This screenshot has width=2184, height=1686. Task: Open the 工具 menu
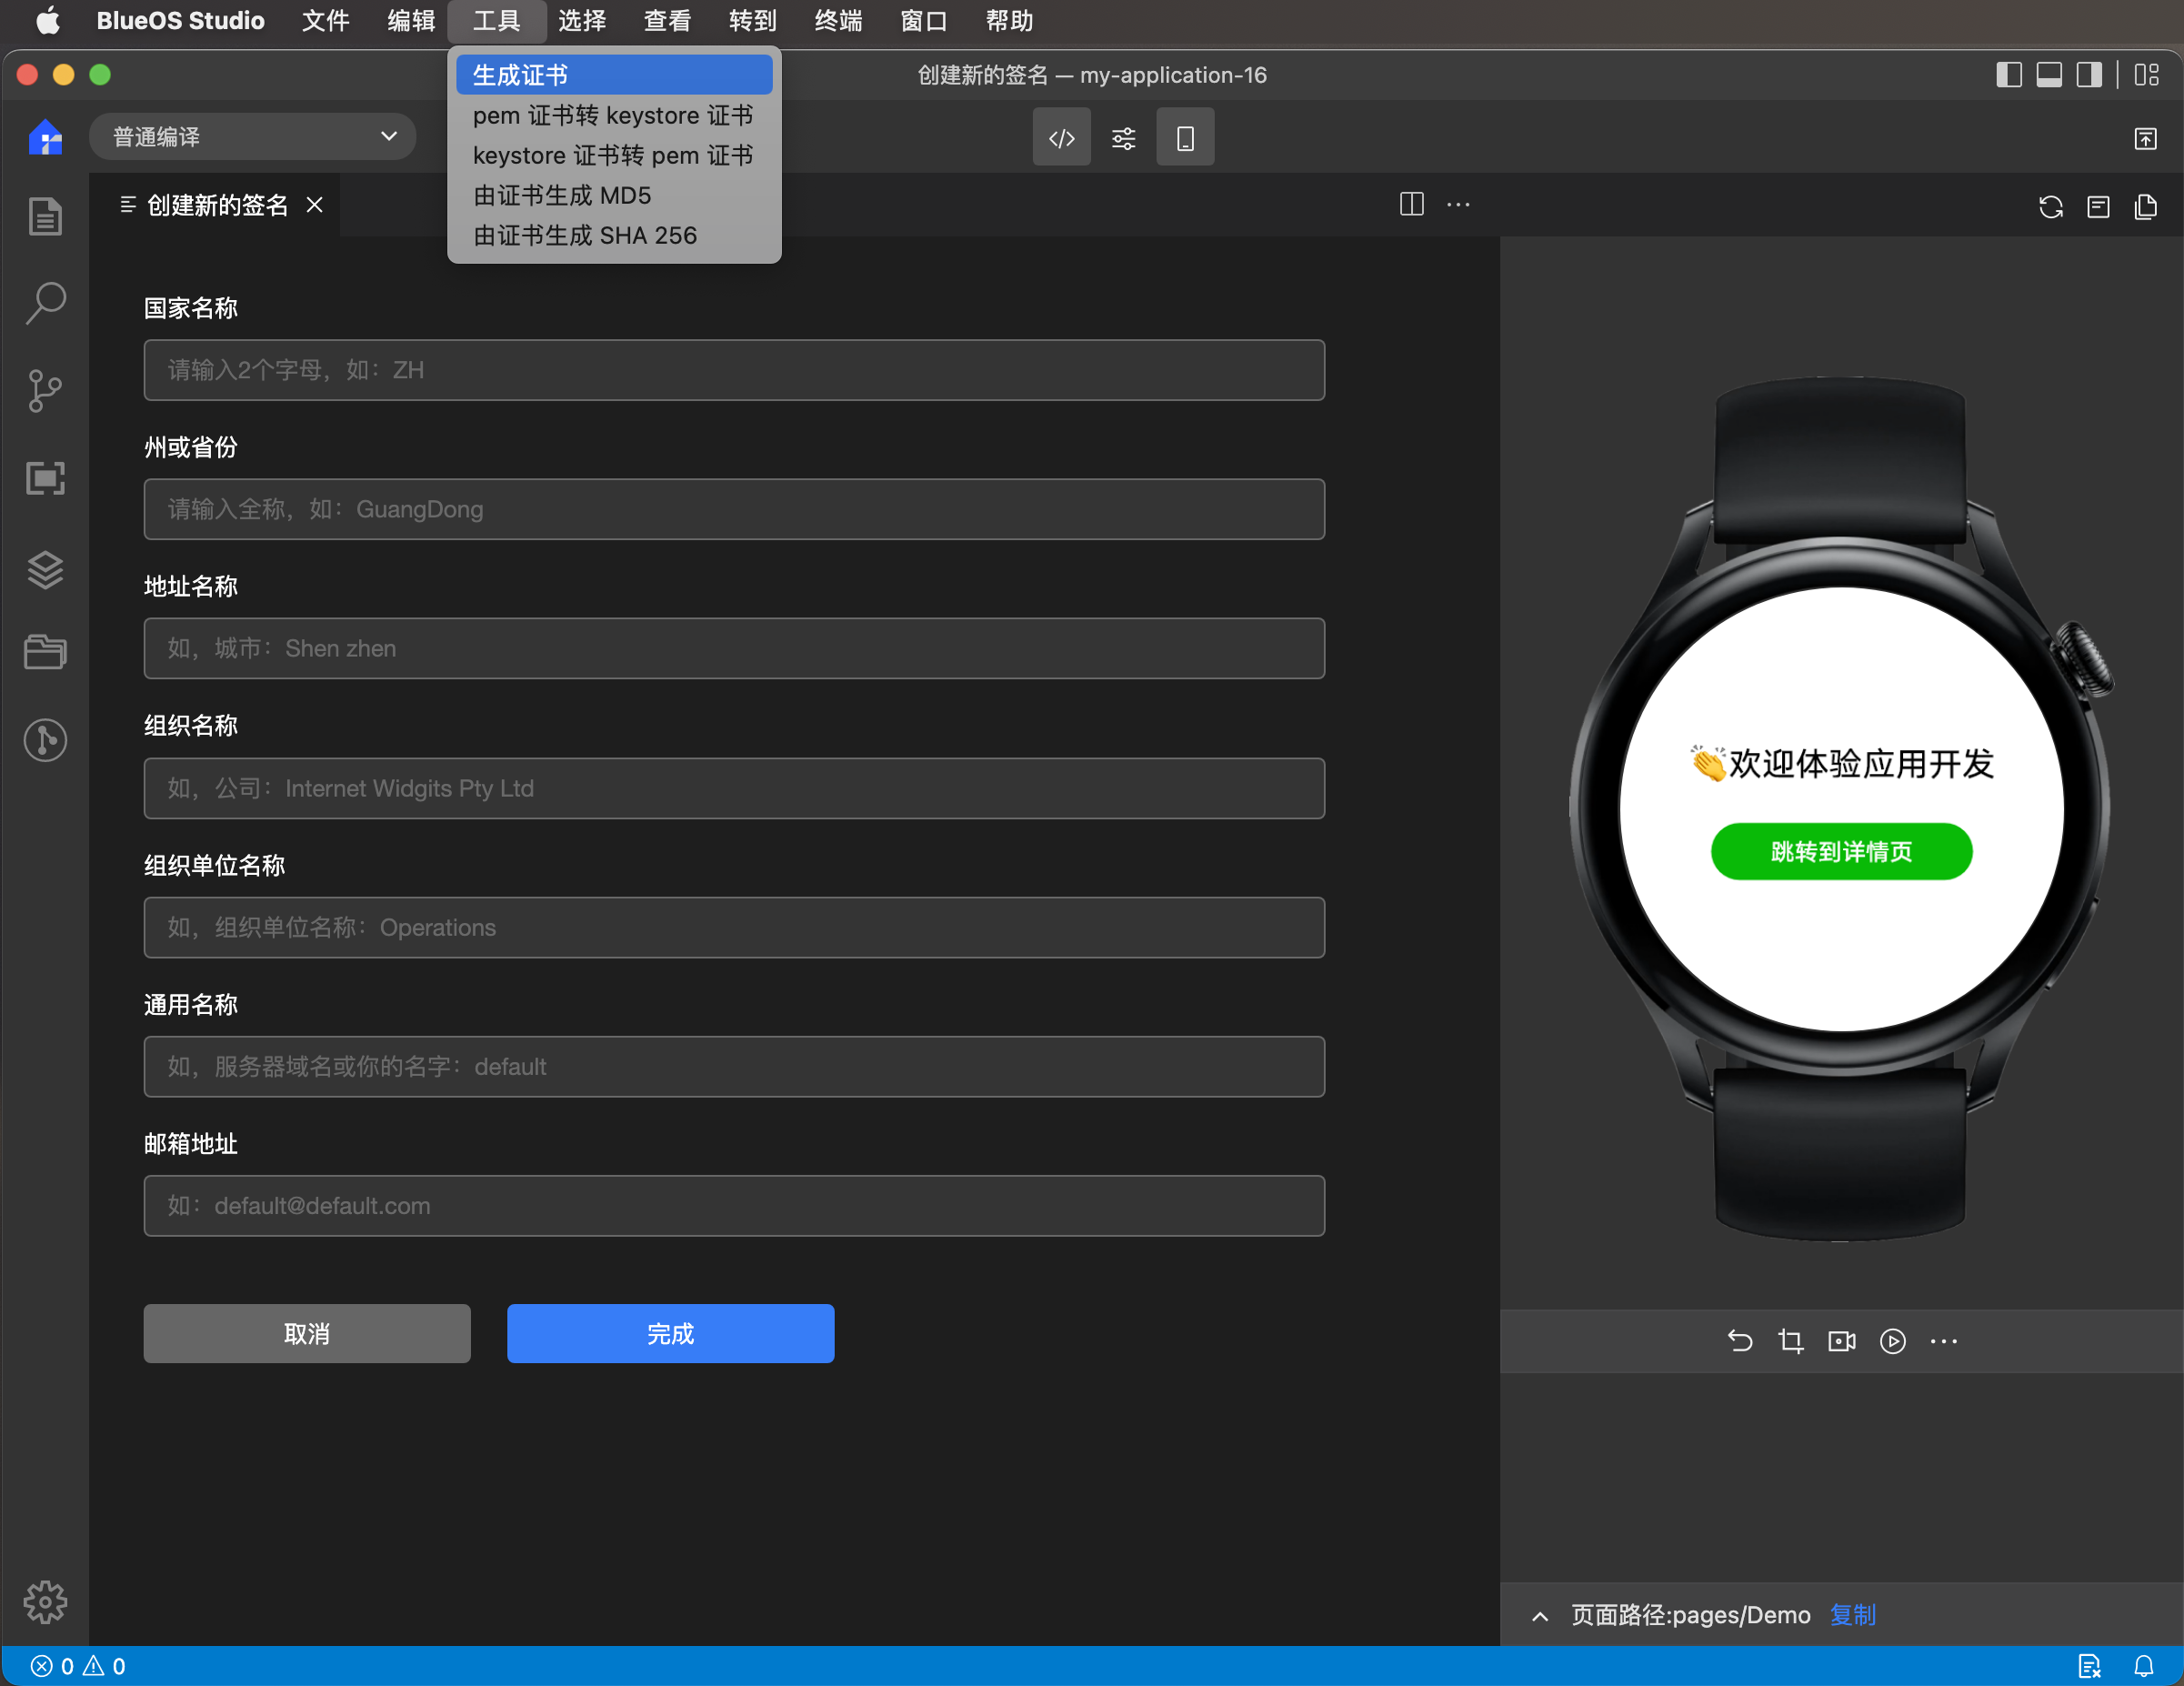tap(497, 21)
